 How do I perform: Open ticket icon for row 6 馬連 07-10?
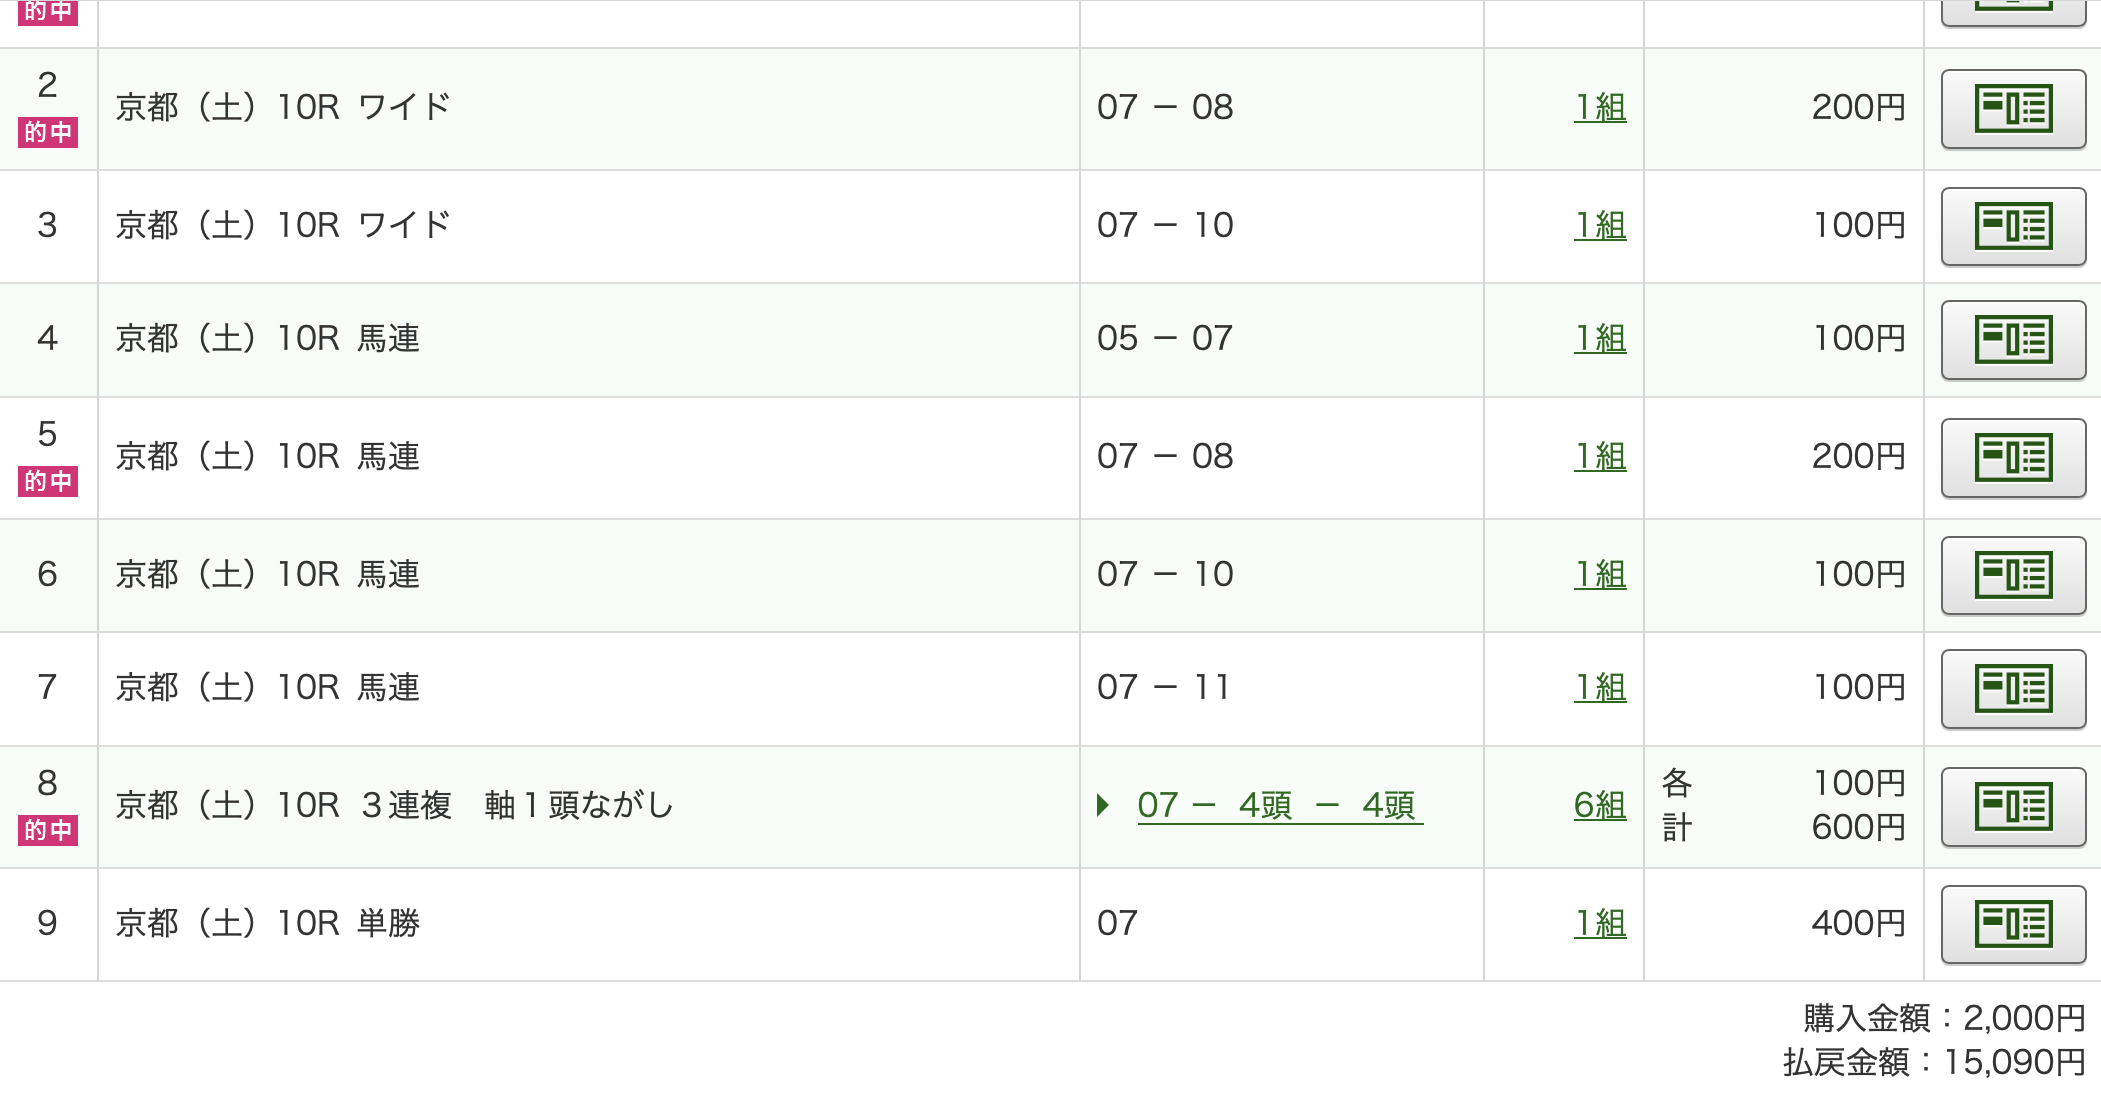2013,575
